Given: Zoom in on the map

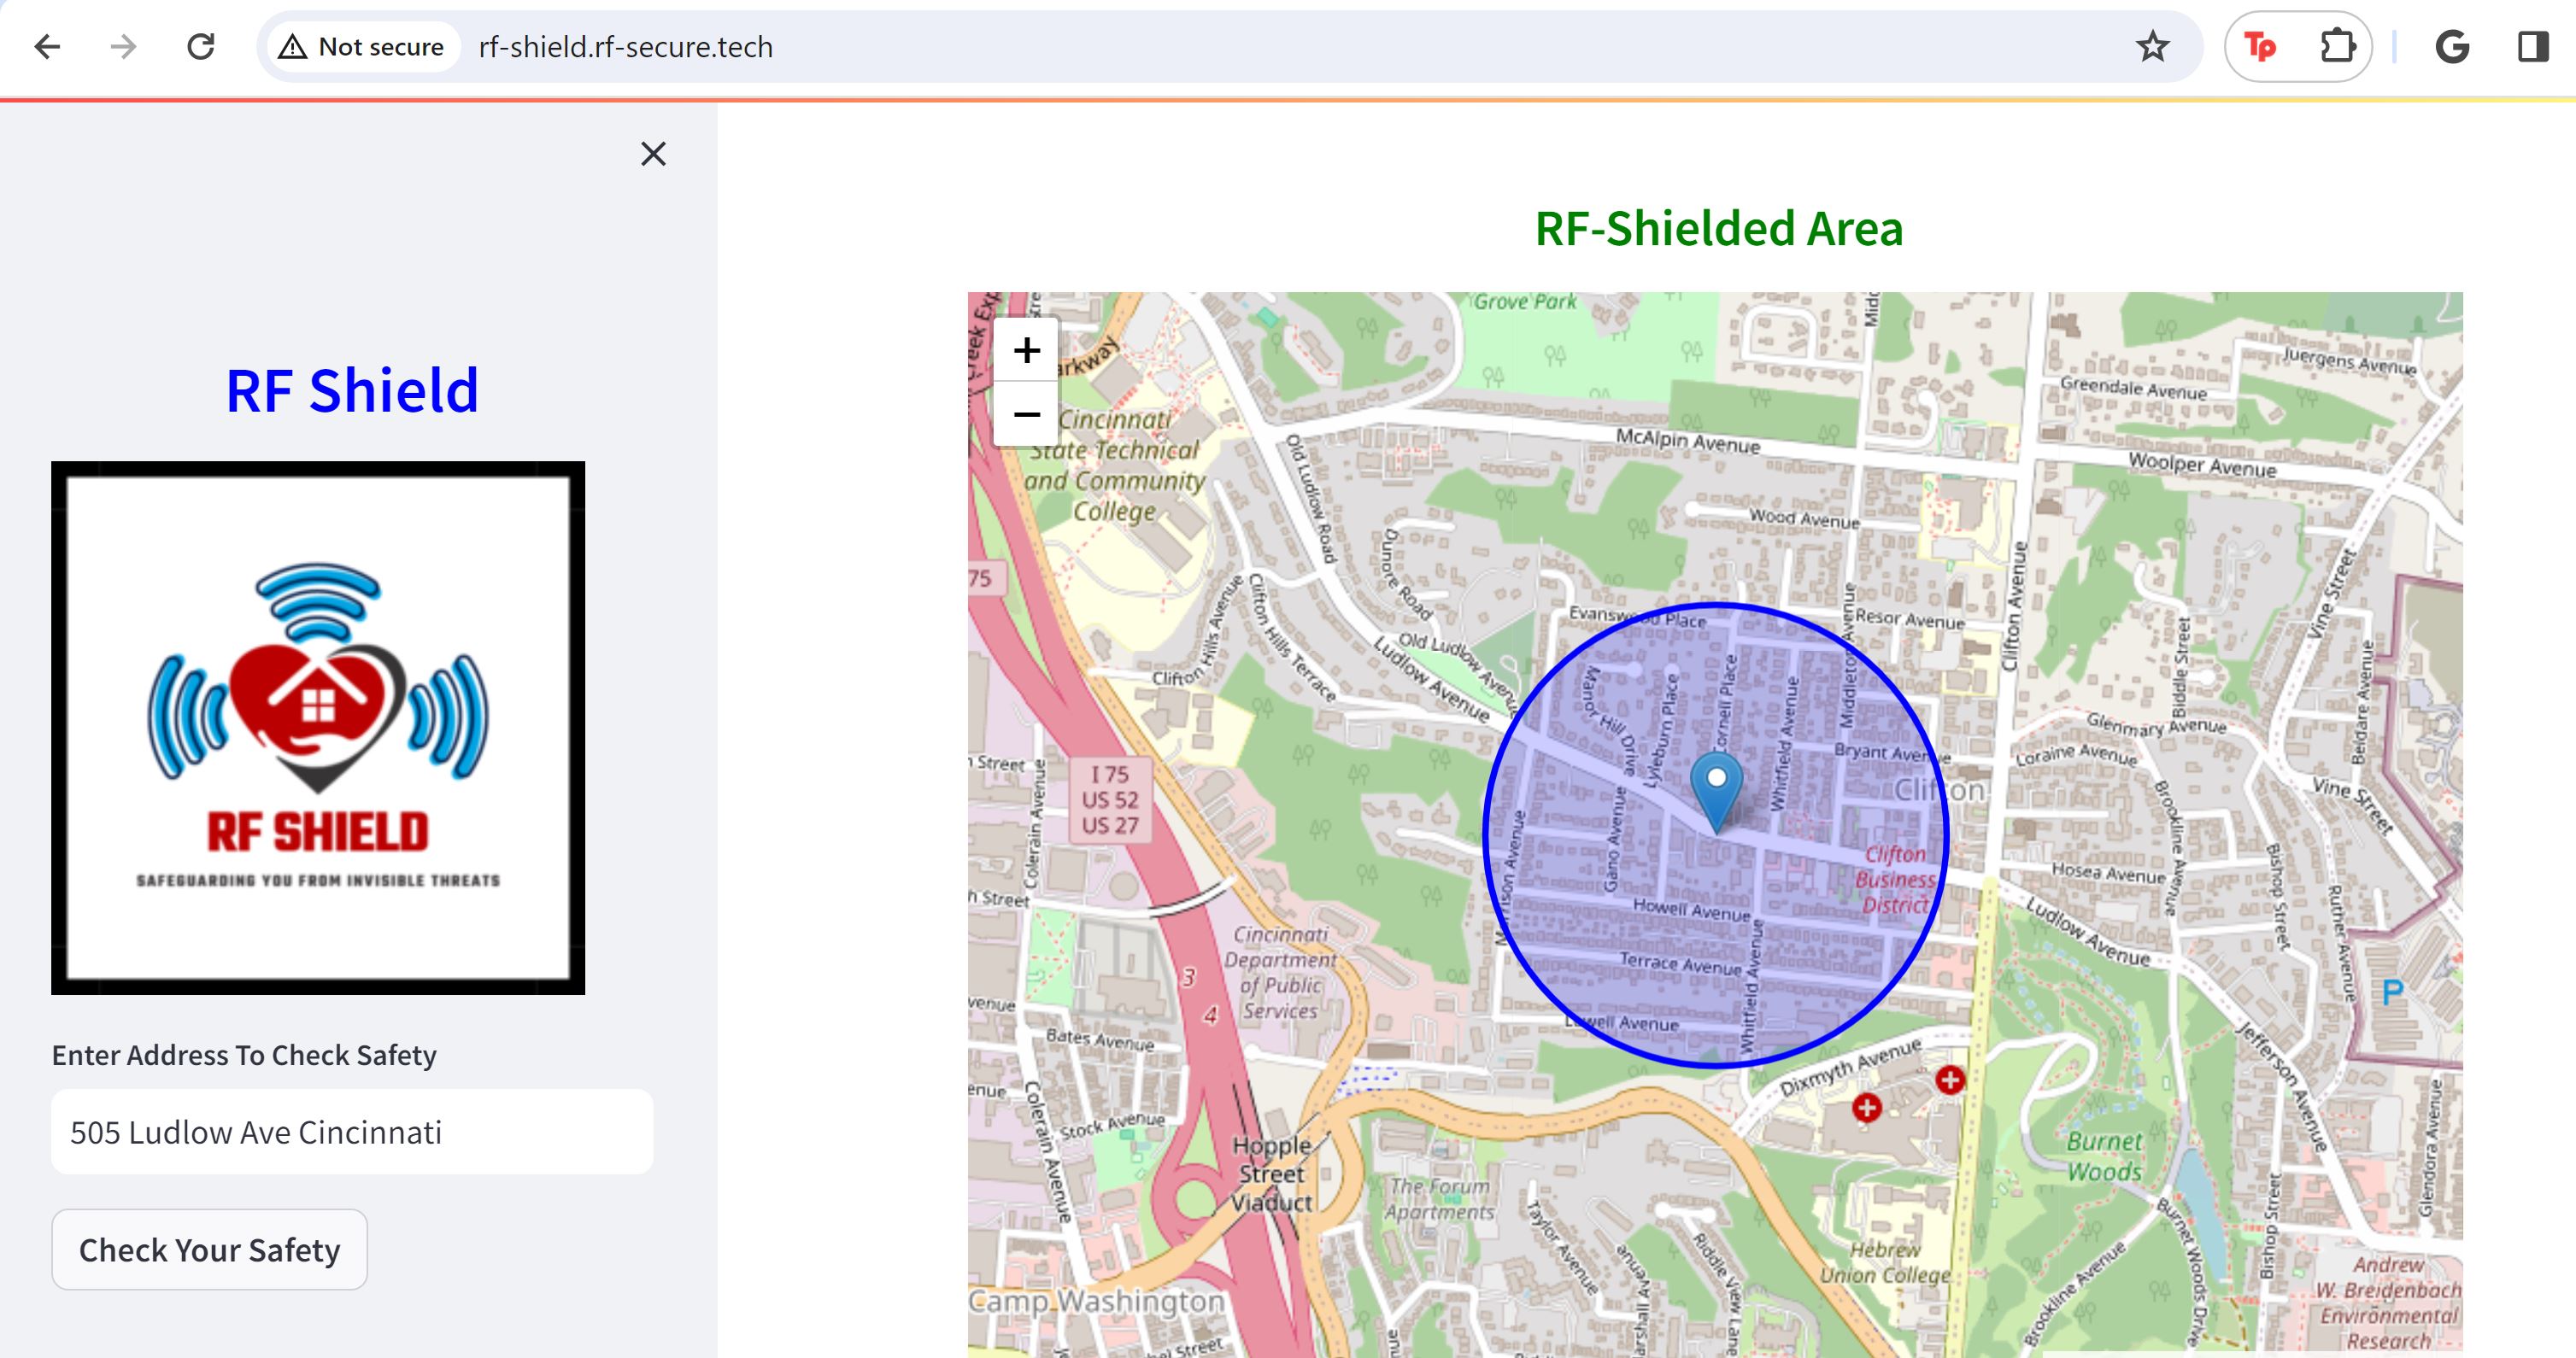Looking at the screenshot, I should point(1026,350).
